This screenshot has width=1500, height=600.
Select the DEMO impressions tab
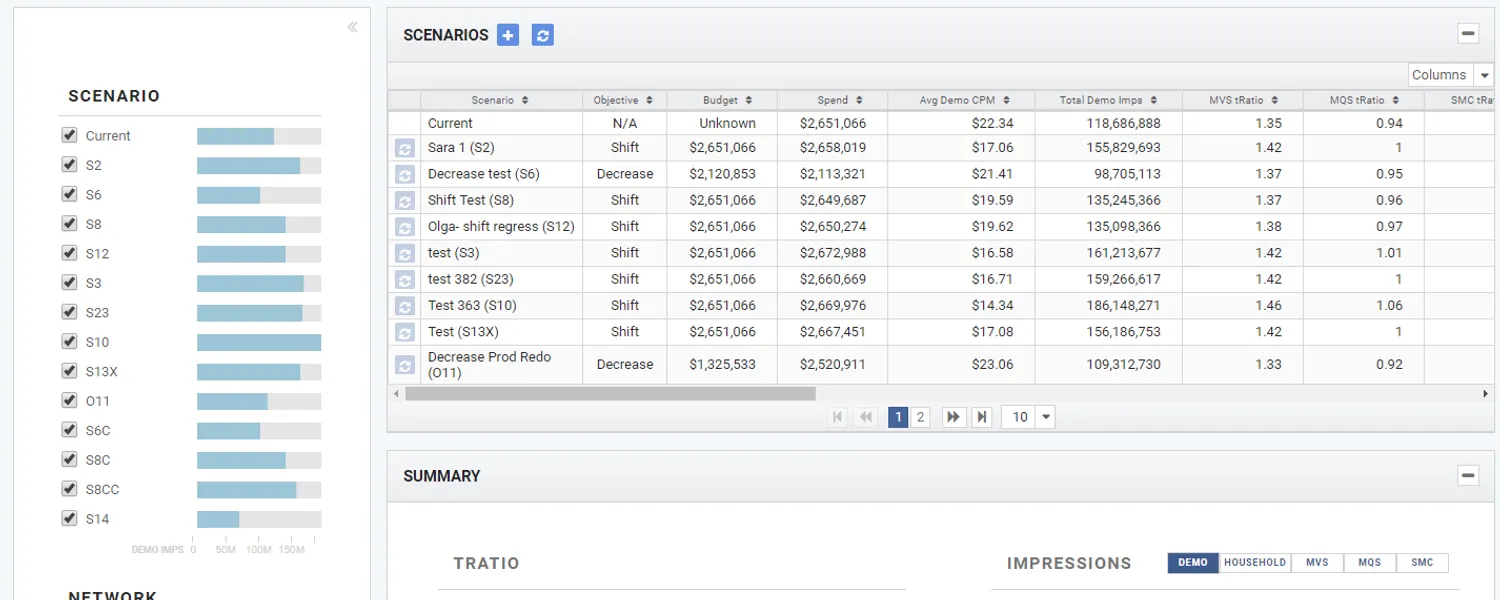point(1193,563)
